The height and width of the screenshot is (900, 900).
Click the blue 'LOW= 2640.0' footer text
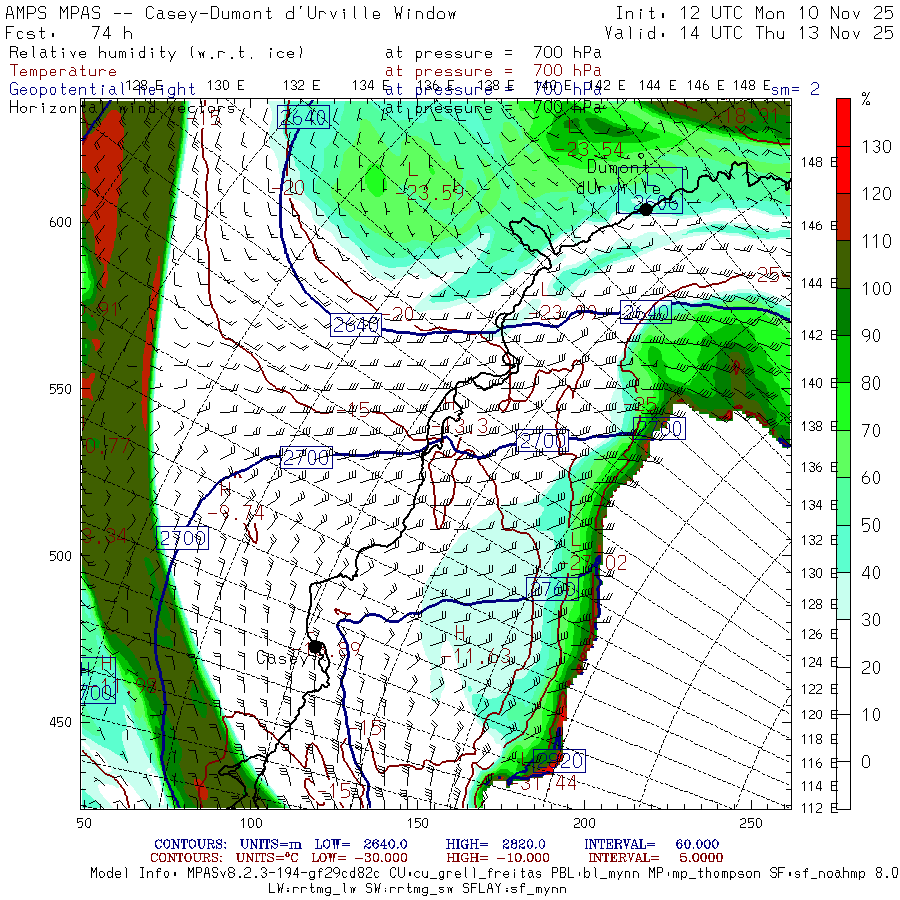pos(361,844)
